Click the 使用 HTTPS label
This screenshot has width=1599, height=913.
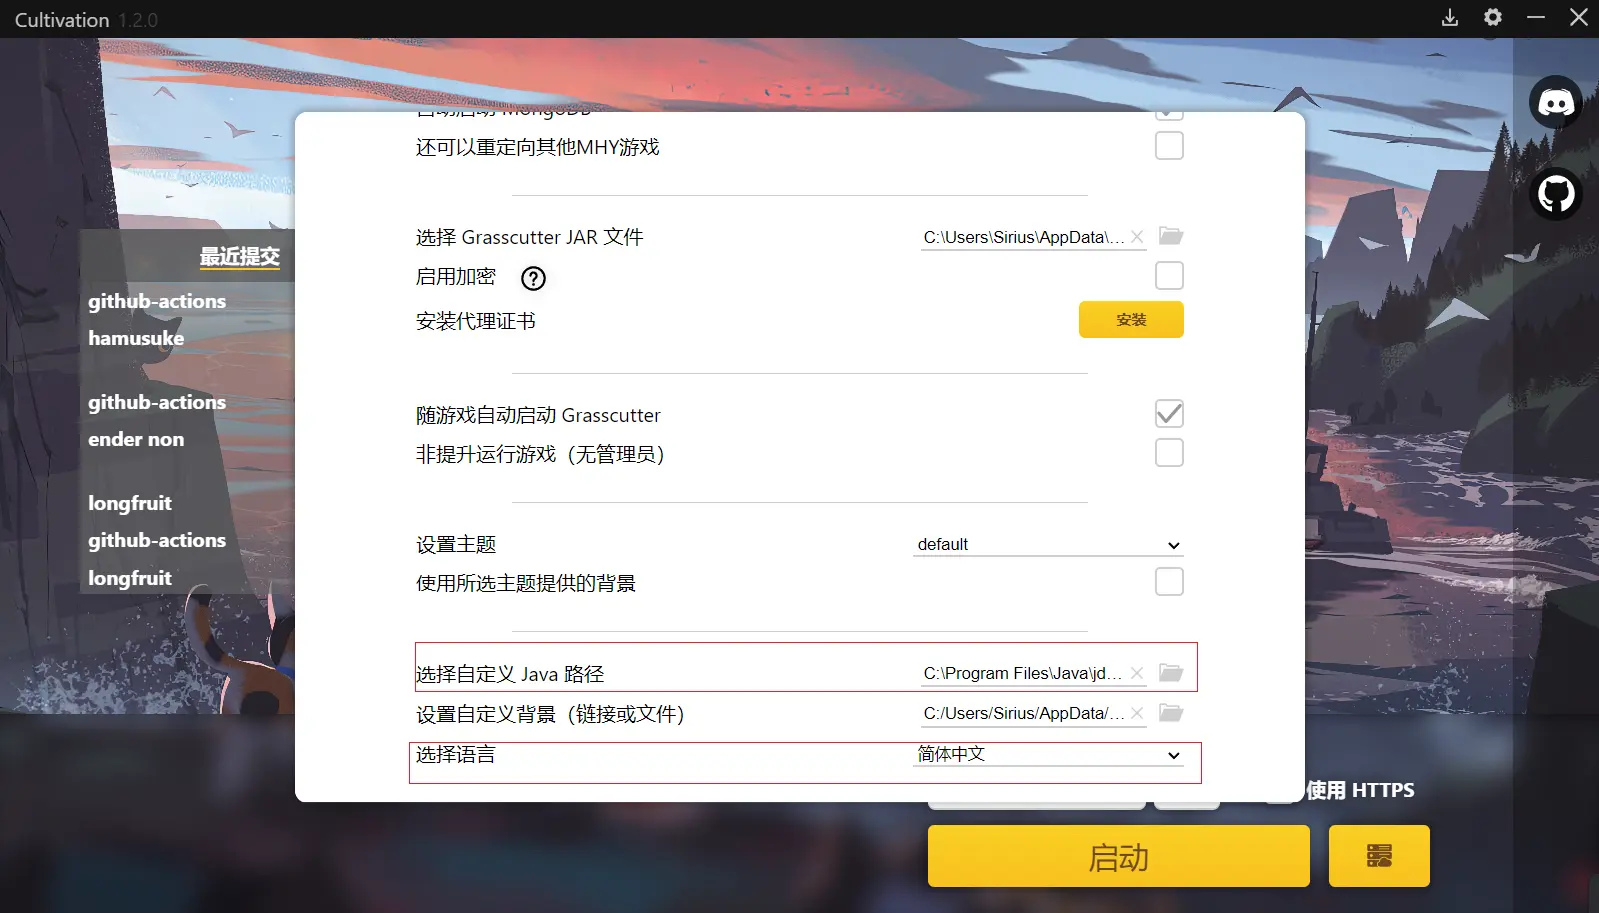pos(1360,790)
